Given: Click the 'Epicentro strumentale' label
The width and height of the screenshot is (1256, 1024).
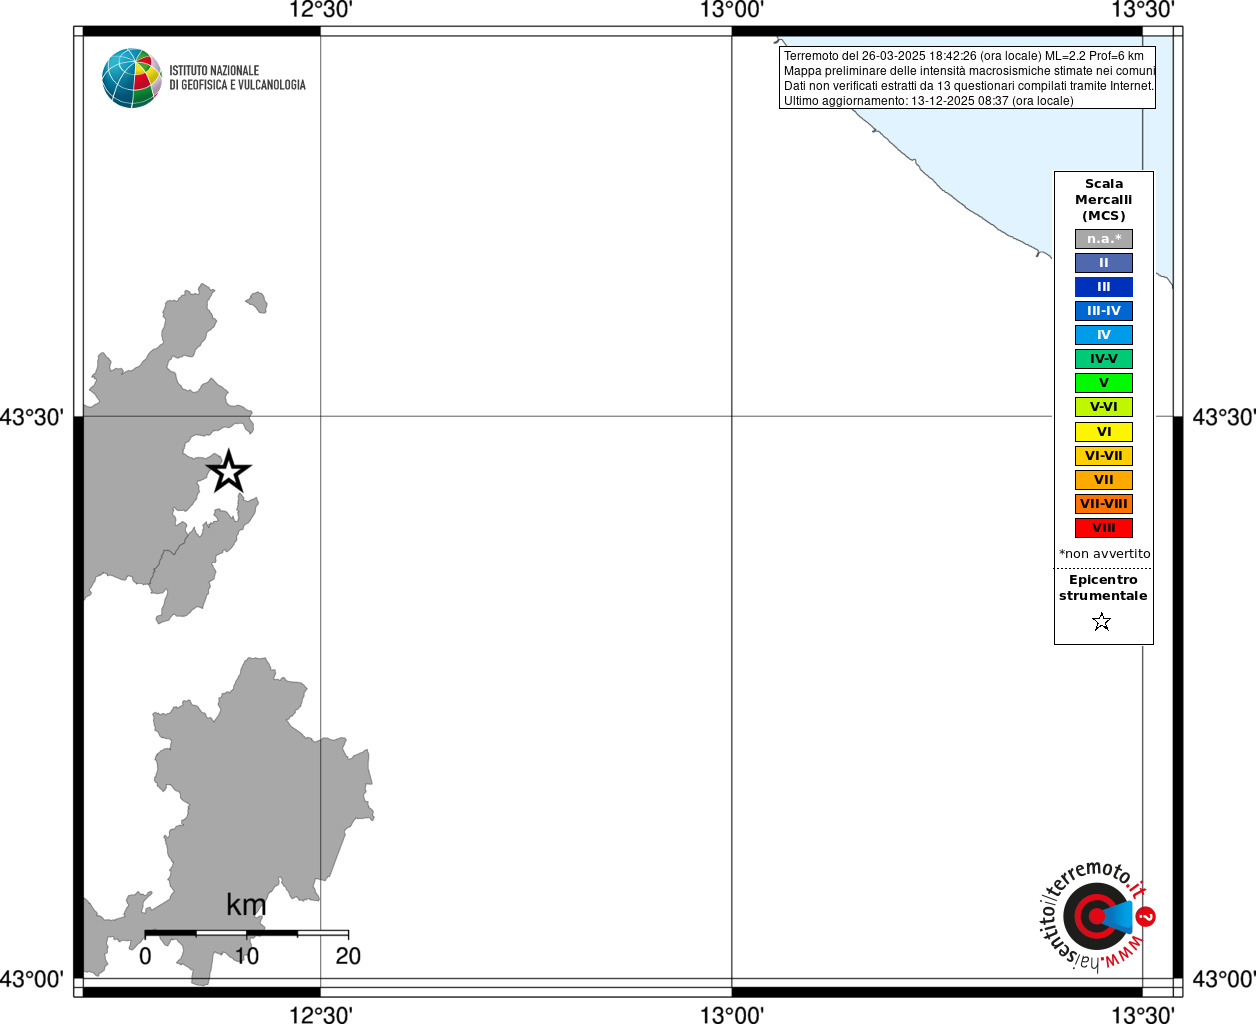Looking at the screenshot, I should [1103, 588].
